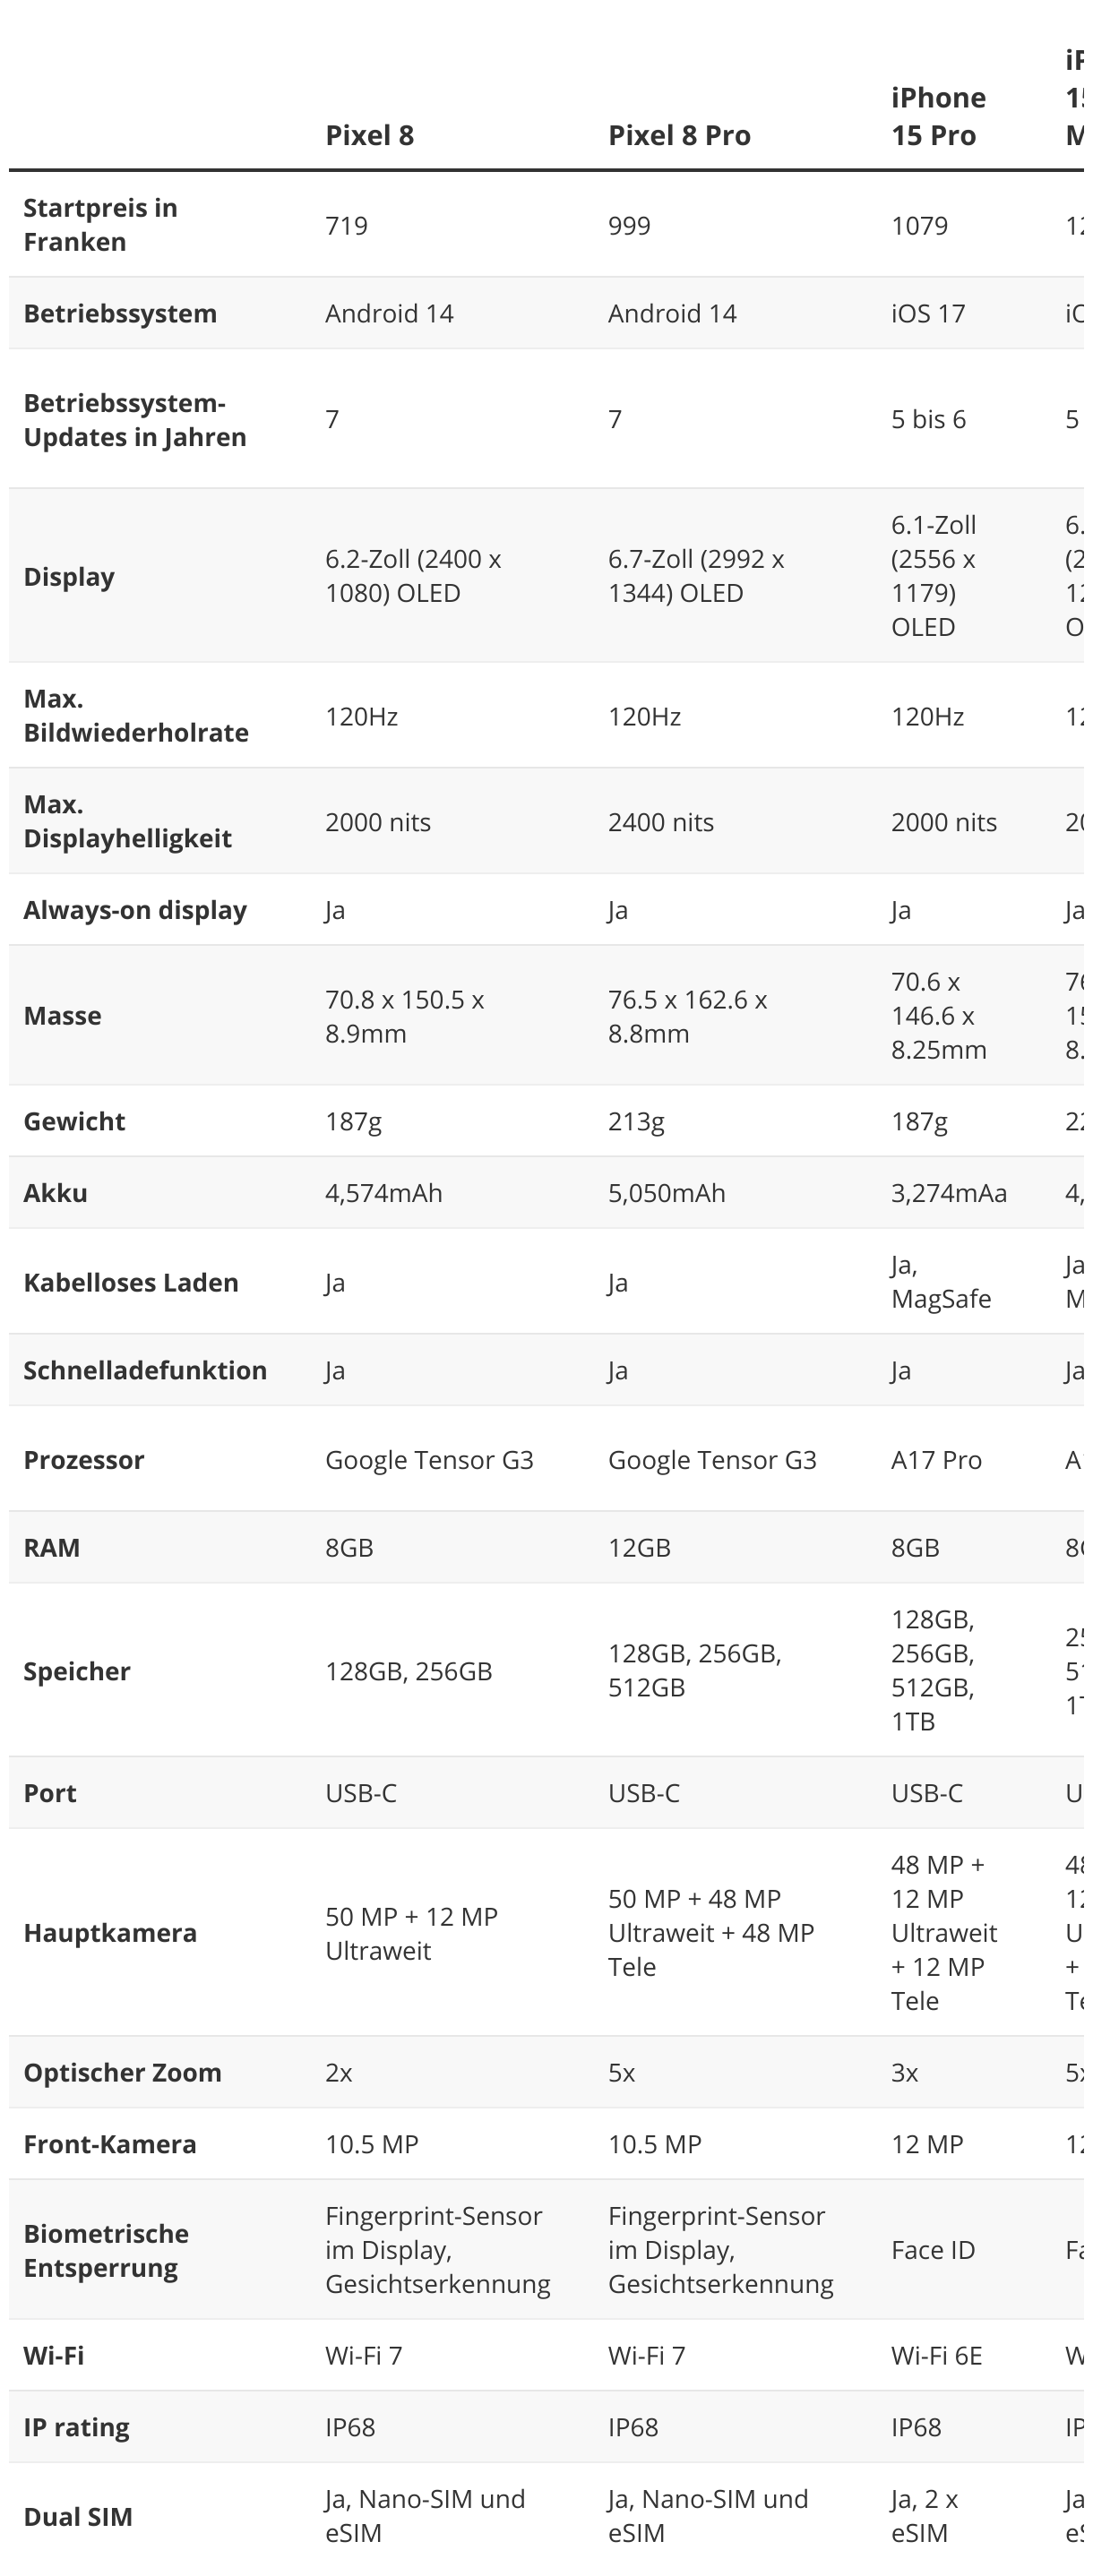Viewport: 1093px width, 2576px height.
Task: Select the 12GB RAM cell
Action: [639, 1548]
